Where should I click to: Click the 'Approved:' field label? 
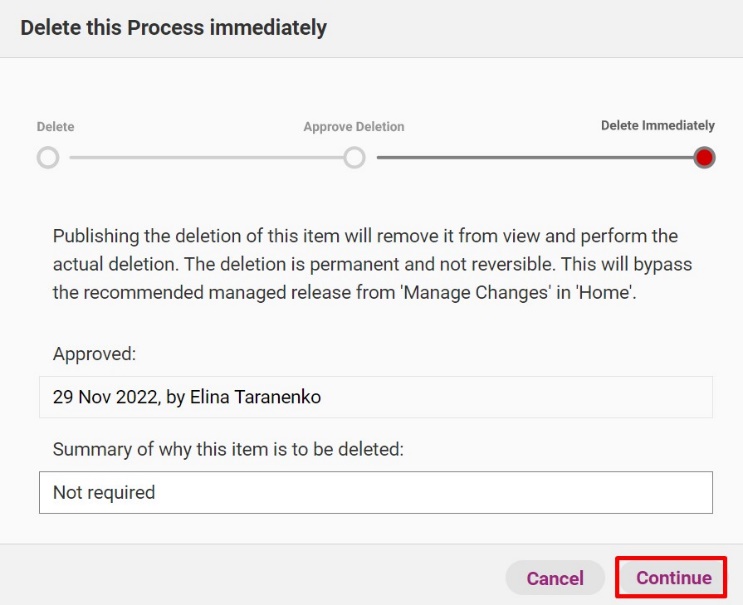tap(94, 354)
